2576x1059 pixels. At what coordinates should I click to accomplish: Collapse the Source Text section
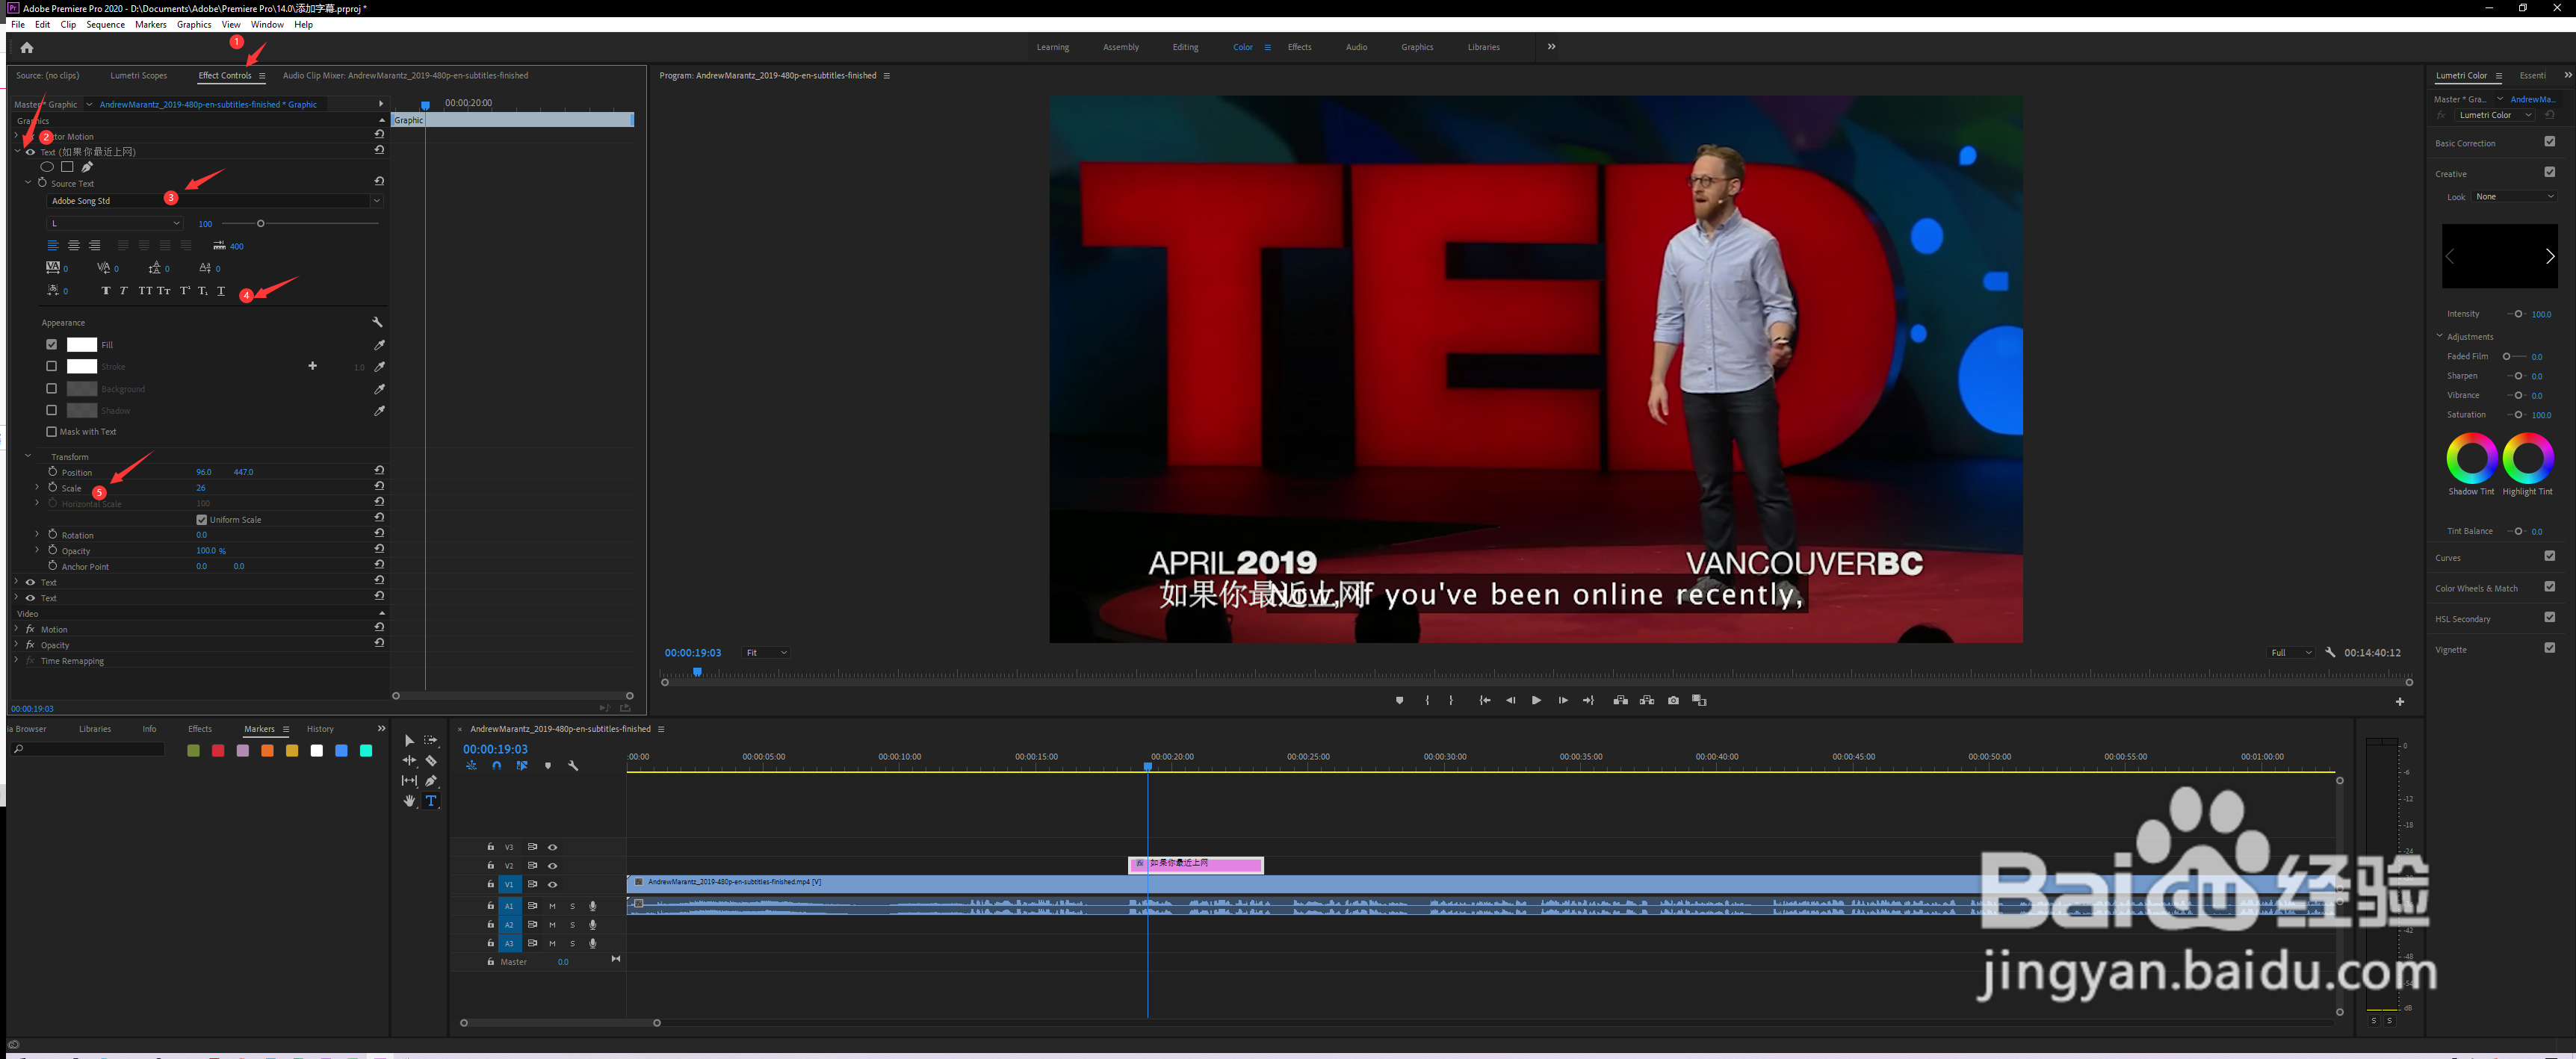(x=28, y=183)
